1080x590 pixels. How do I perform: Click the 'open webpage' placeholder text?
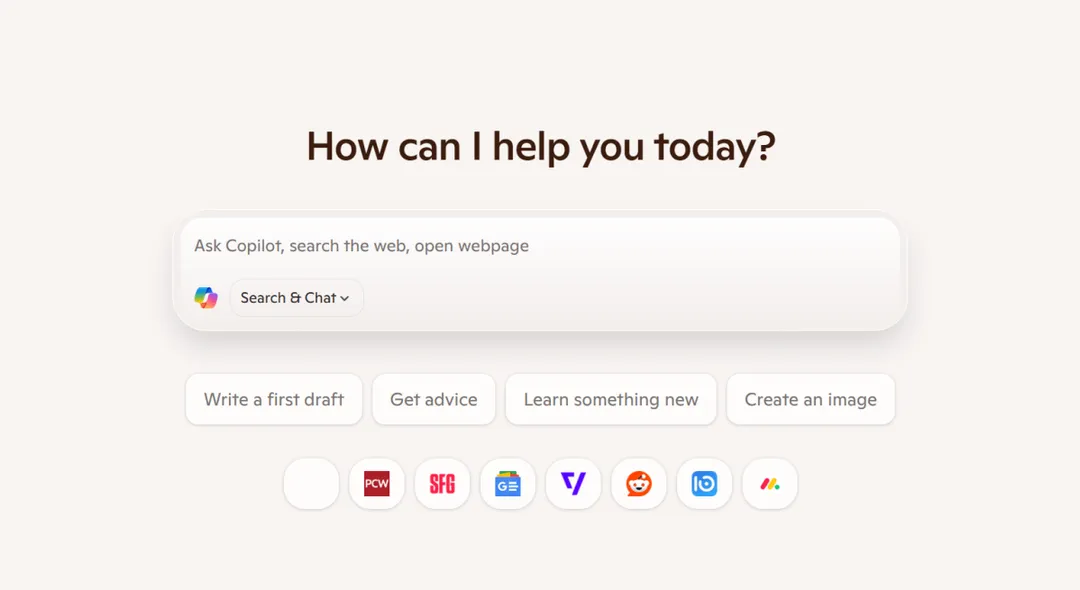[x=471, y=246]
